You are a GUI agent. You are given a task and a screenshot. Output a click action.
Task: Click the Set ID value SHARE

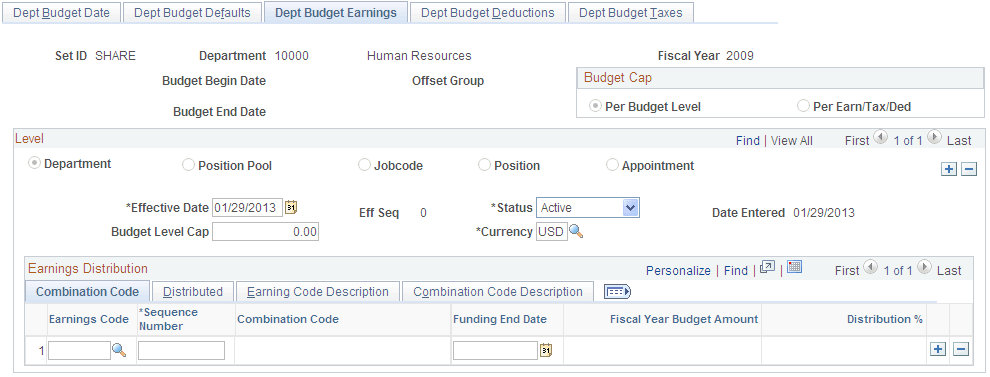(116, 56)
